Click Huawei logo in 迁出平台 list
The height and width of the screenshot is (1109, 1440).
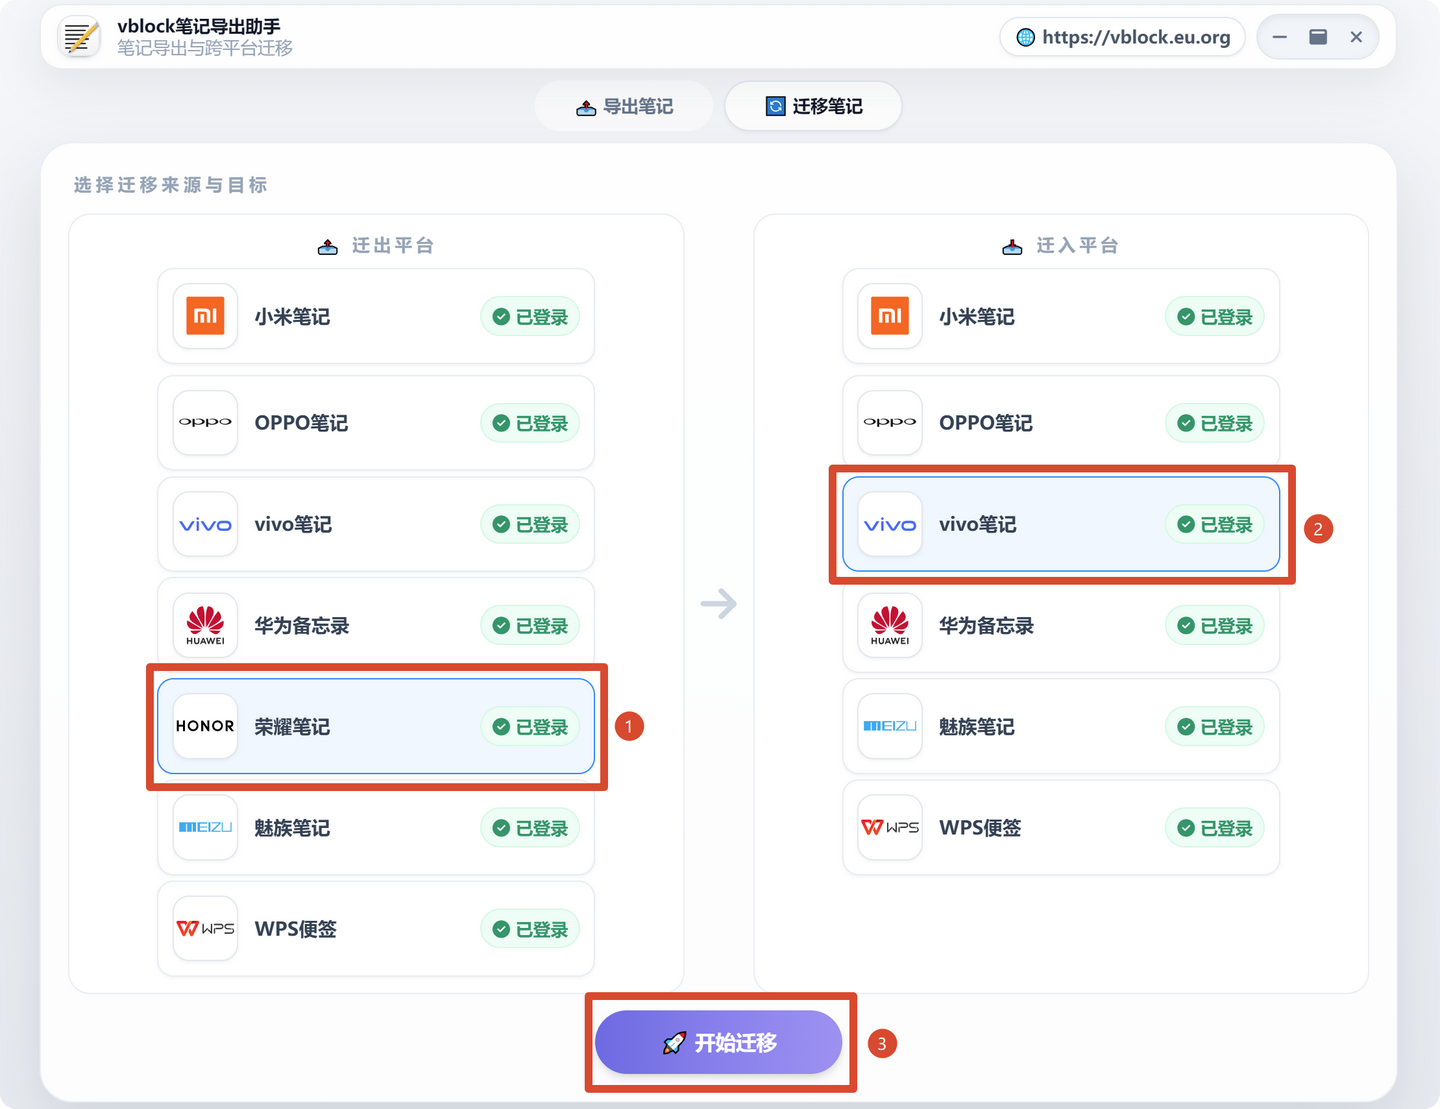(205, 626)
